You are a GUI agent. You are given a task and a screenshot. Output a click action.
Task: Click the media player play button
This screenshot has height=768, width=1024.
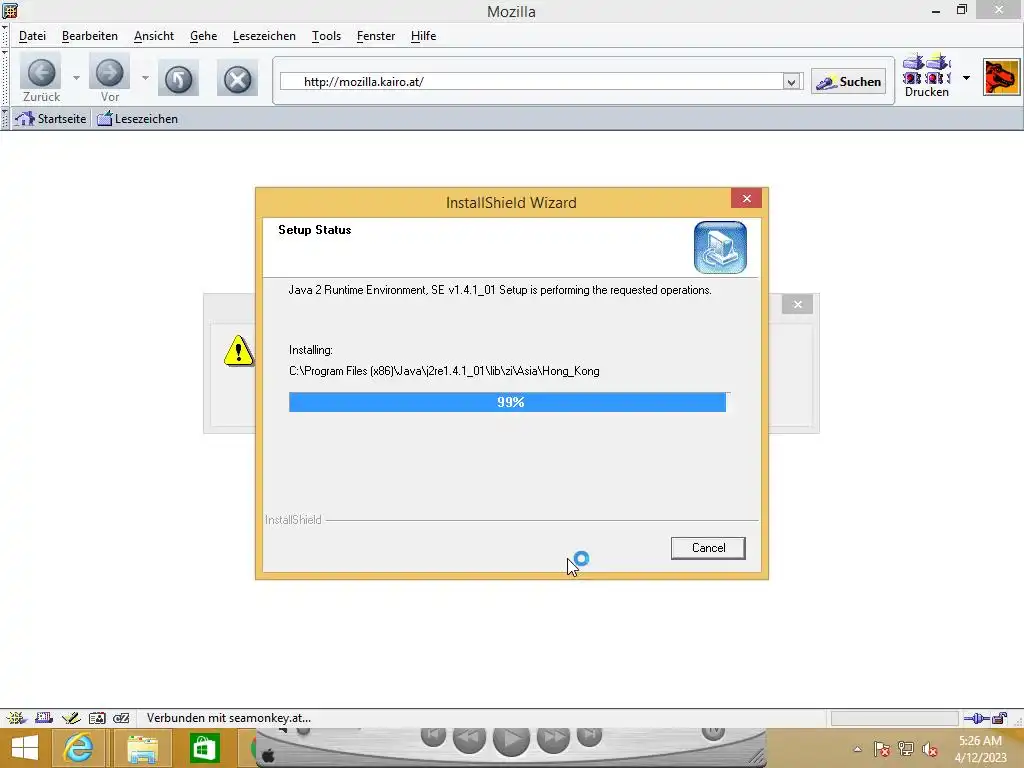tap(511, 740)
